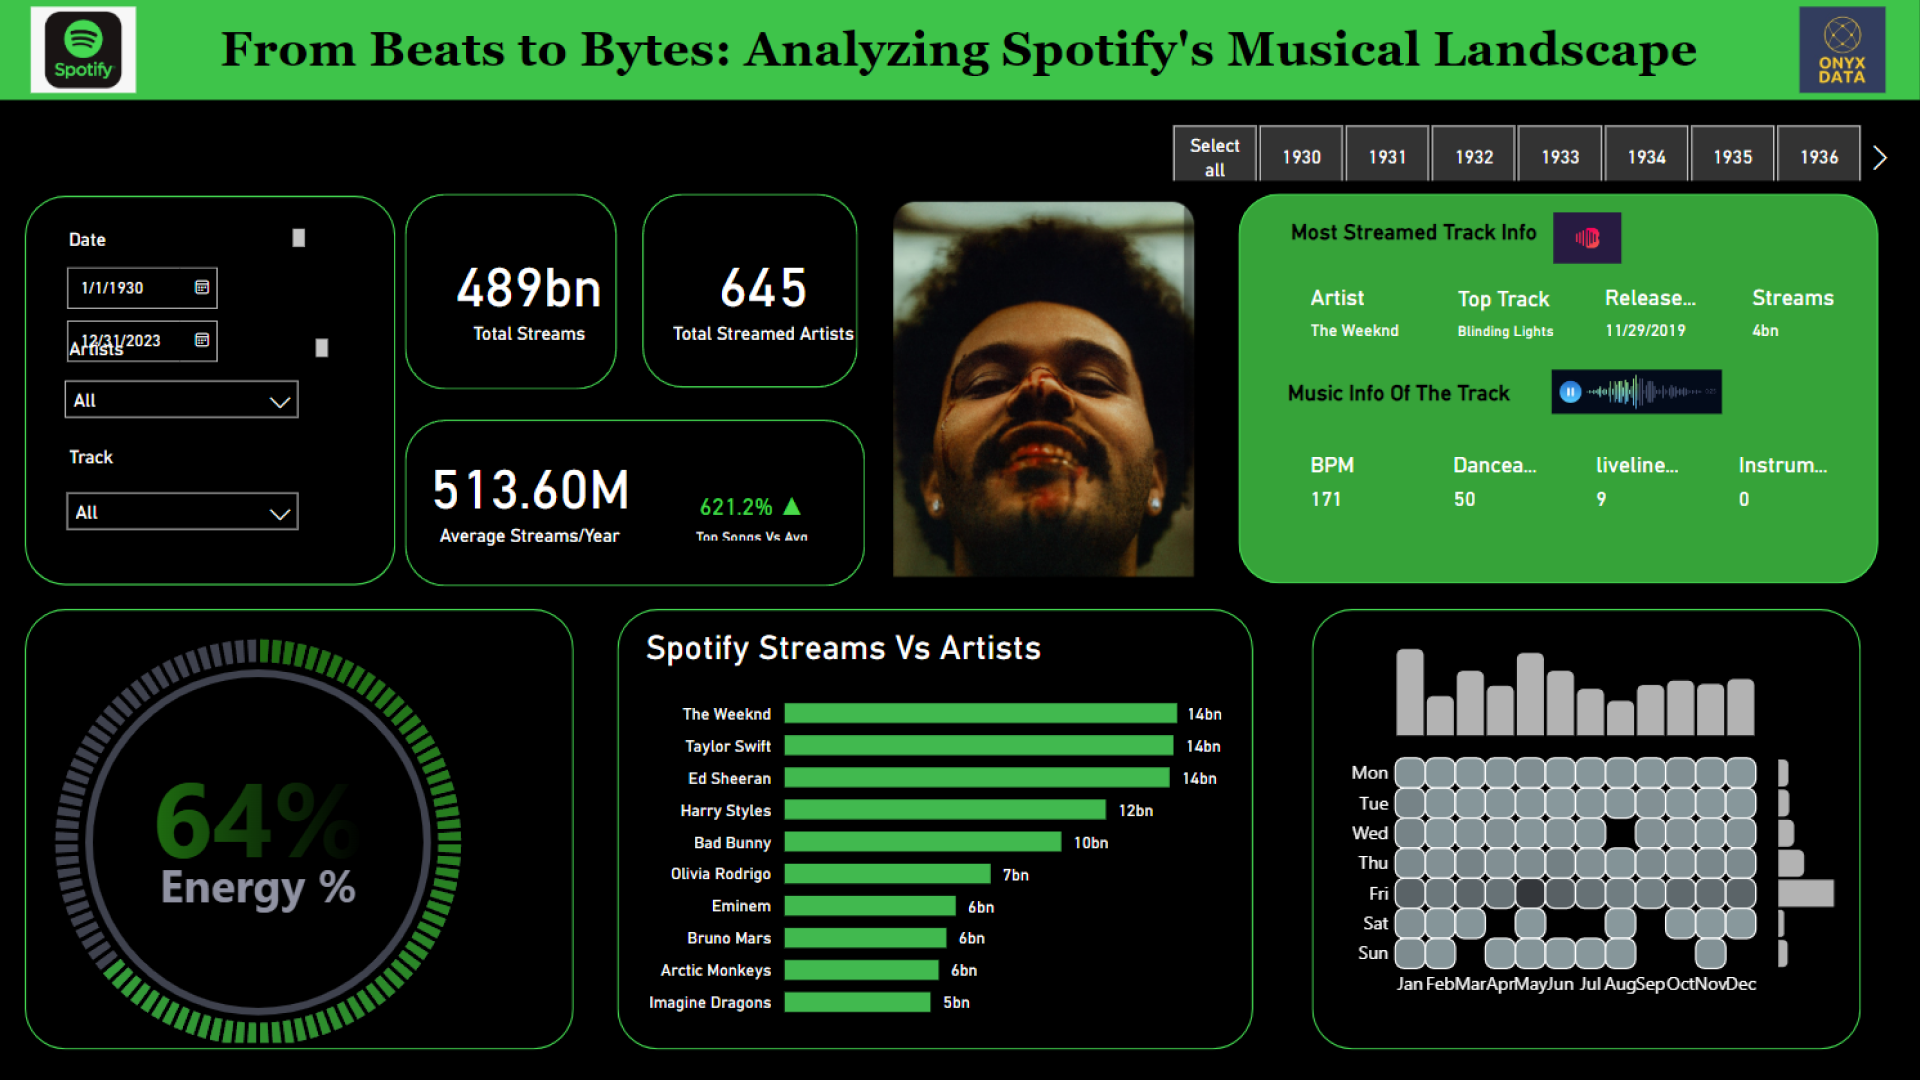1920x1080 pixels.
Task: Click the green up-arrow trend indicator
Action: (x=792, y=506)
